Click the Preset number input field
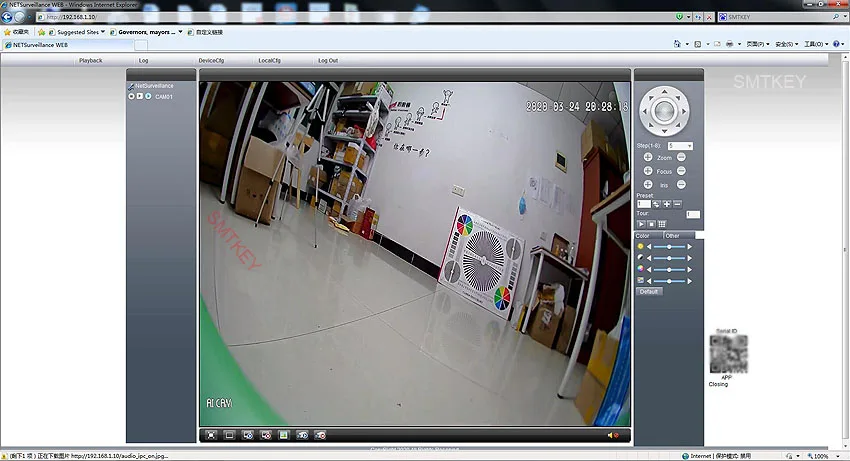The height and width of the screenshot is (461, 850). pyautogui.click(x=643, y=204)
